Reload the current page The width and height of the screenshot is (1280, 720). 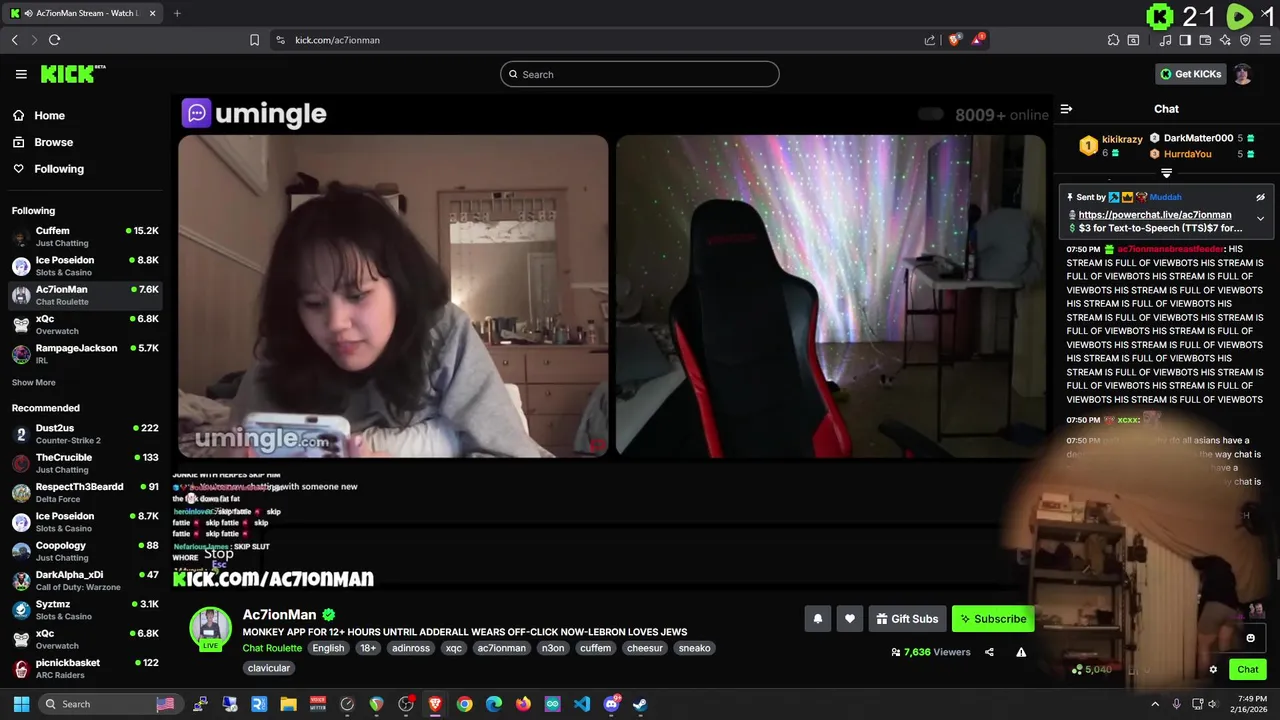click(54, 40)
